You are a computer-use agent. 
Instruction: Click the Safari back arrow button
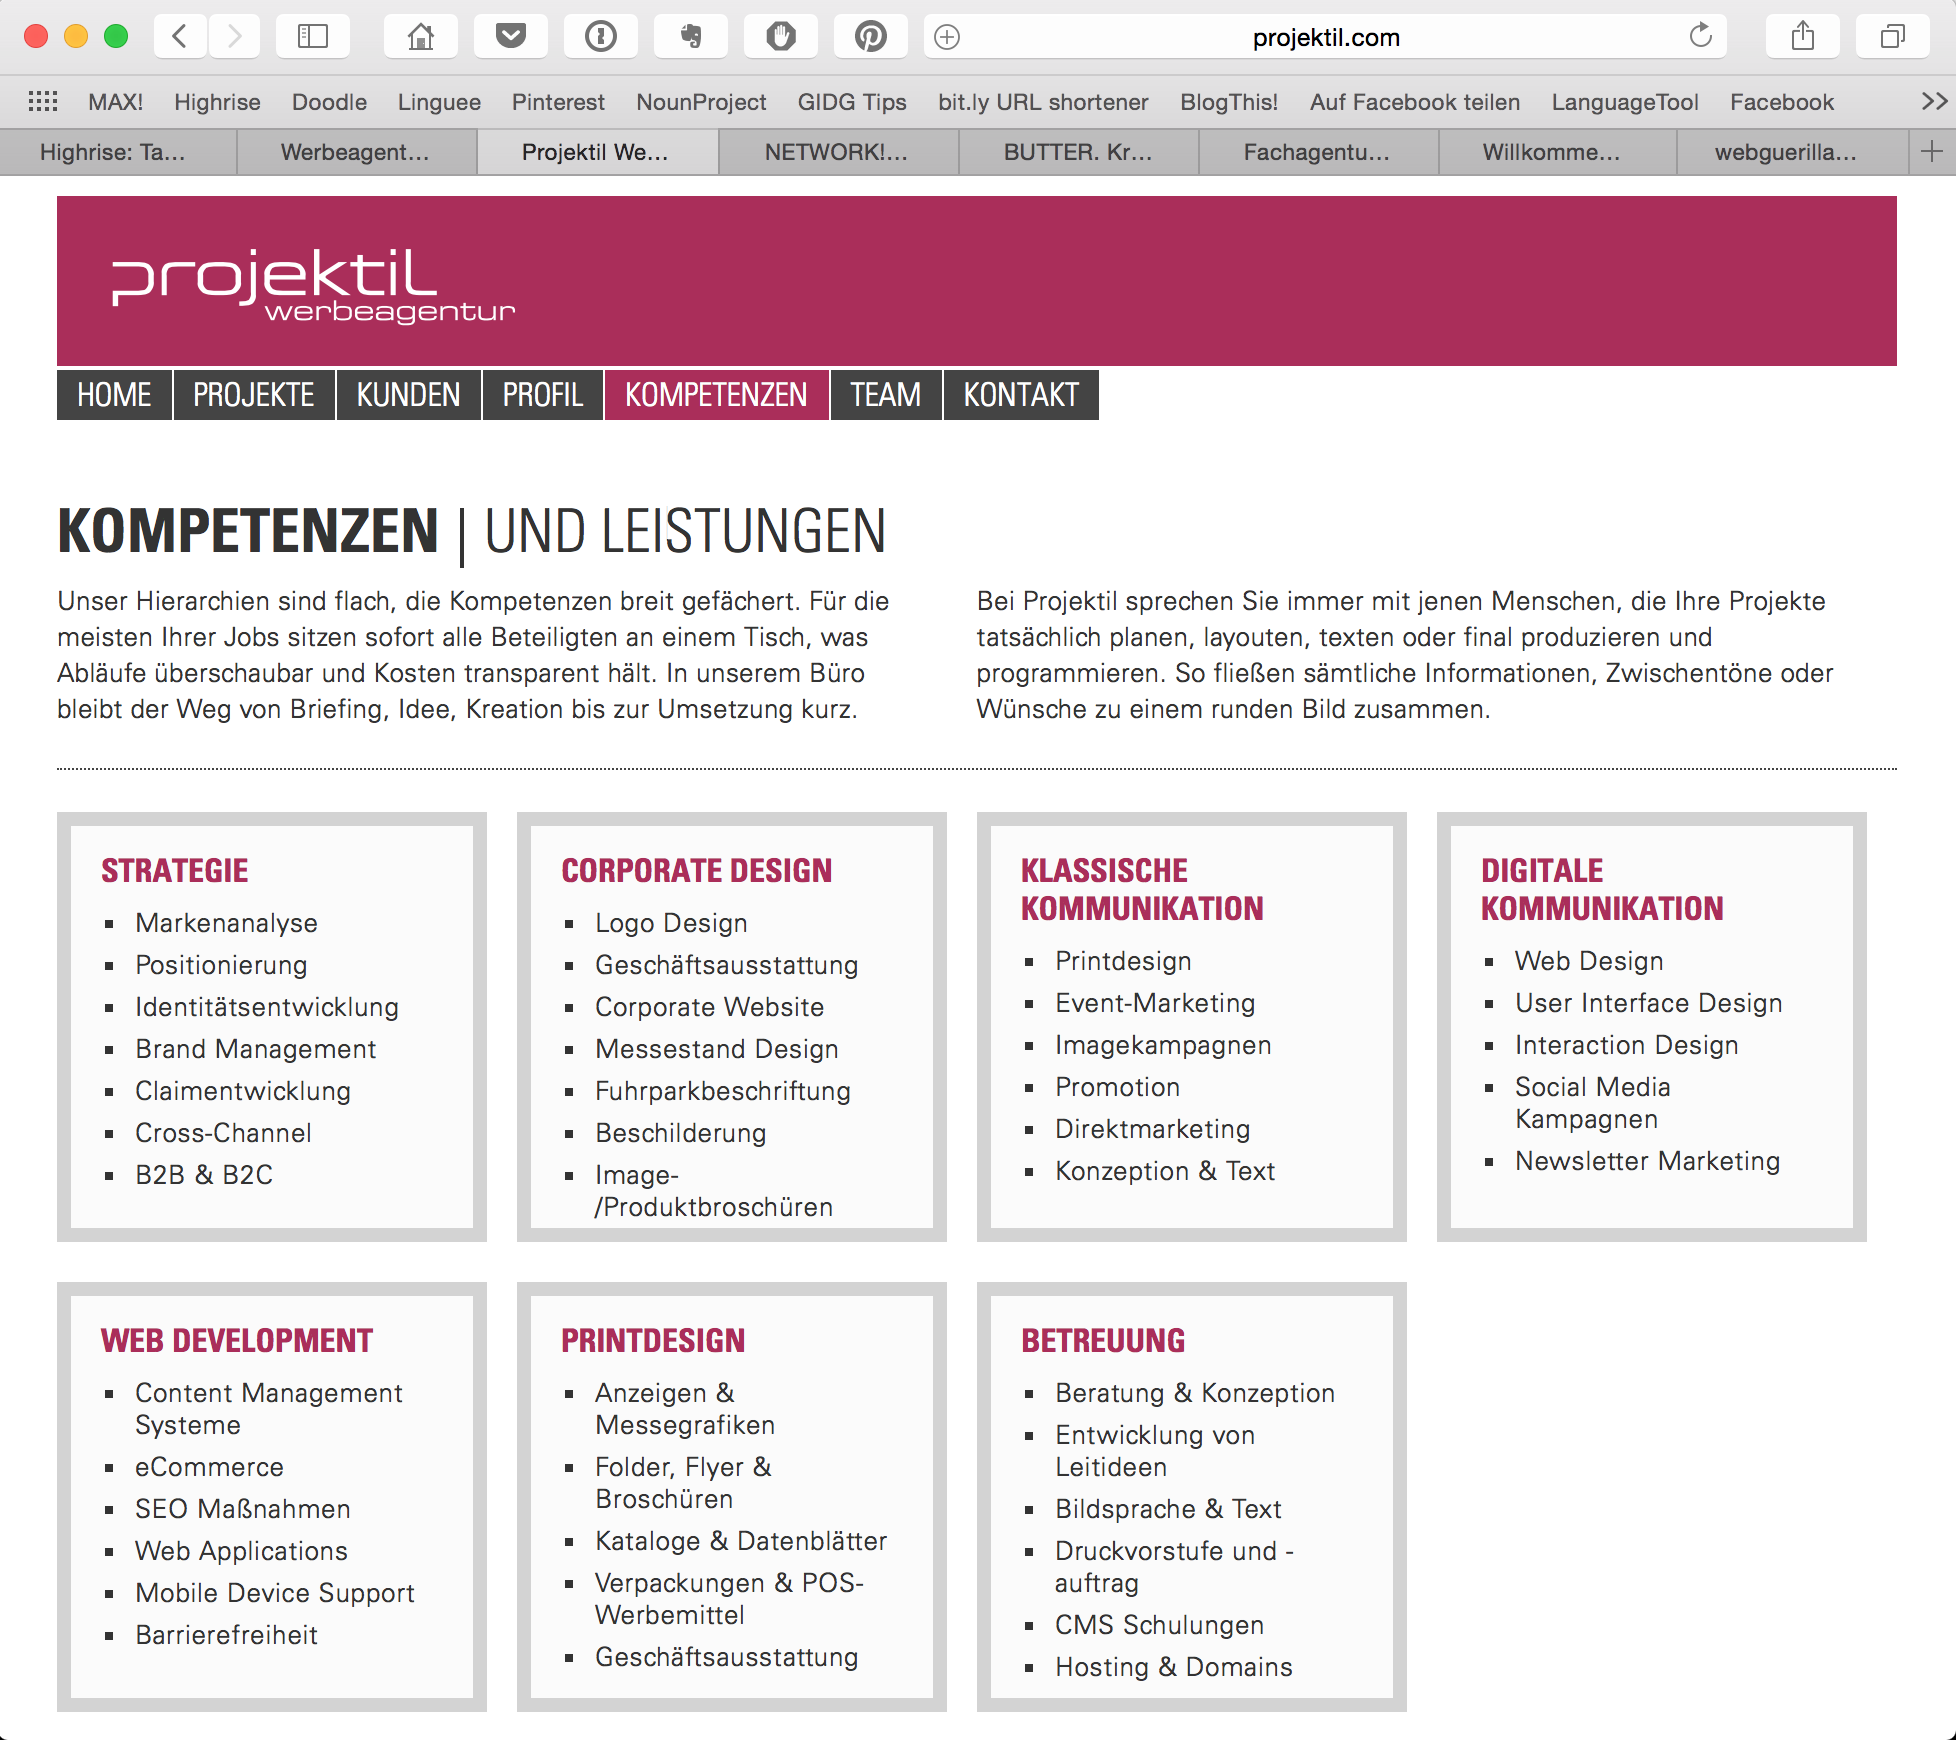181,37
